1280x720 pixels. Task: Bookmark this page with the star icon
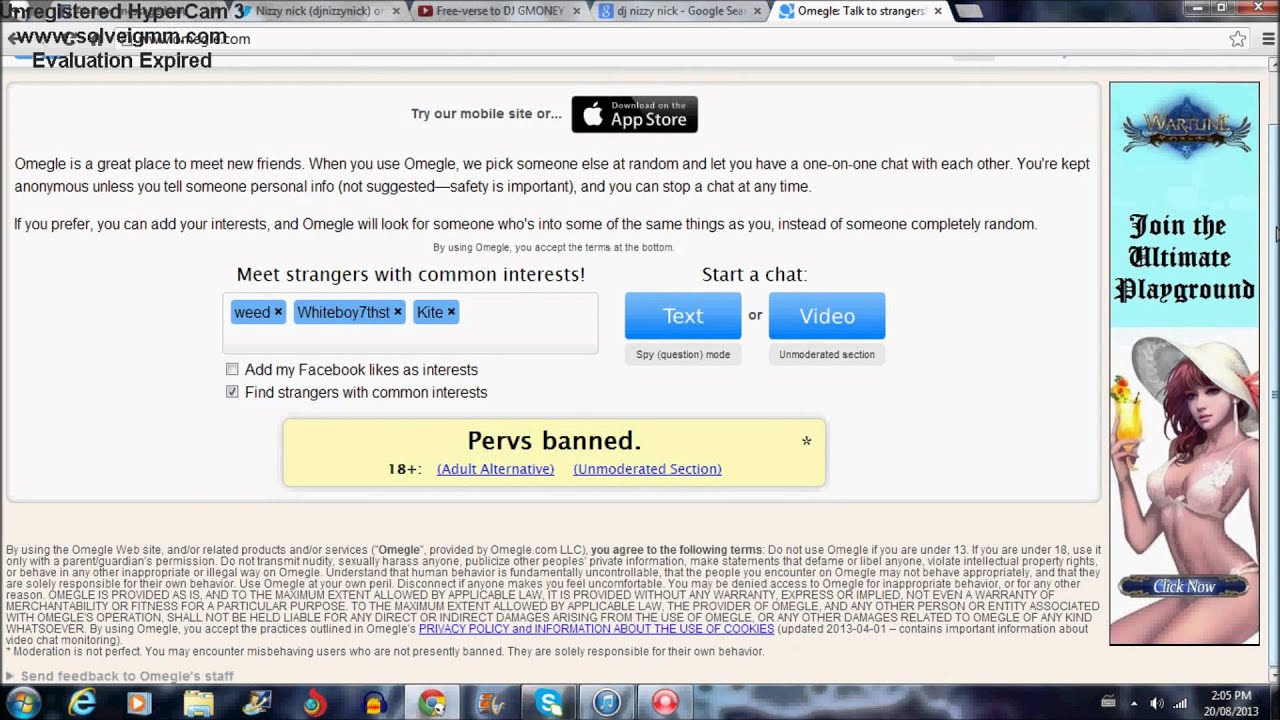(x=1238, y=39)
